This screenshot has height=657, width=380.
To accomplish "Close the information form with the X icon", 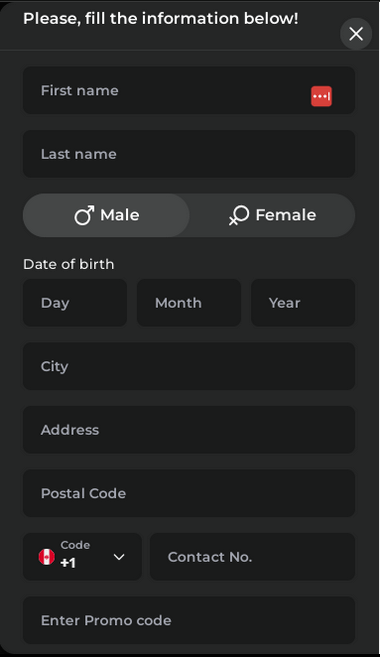I will [x=356, y=34].
